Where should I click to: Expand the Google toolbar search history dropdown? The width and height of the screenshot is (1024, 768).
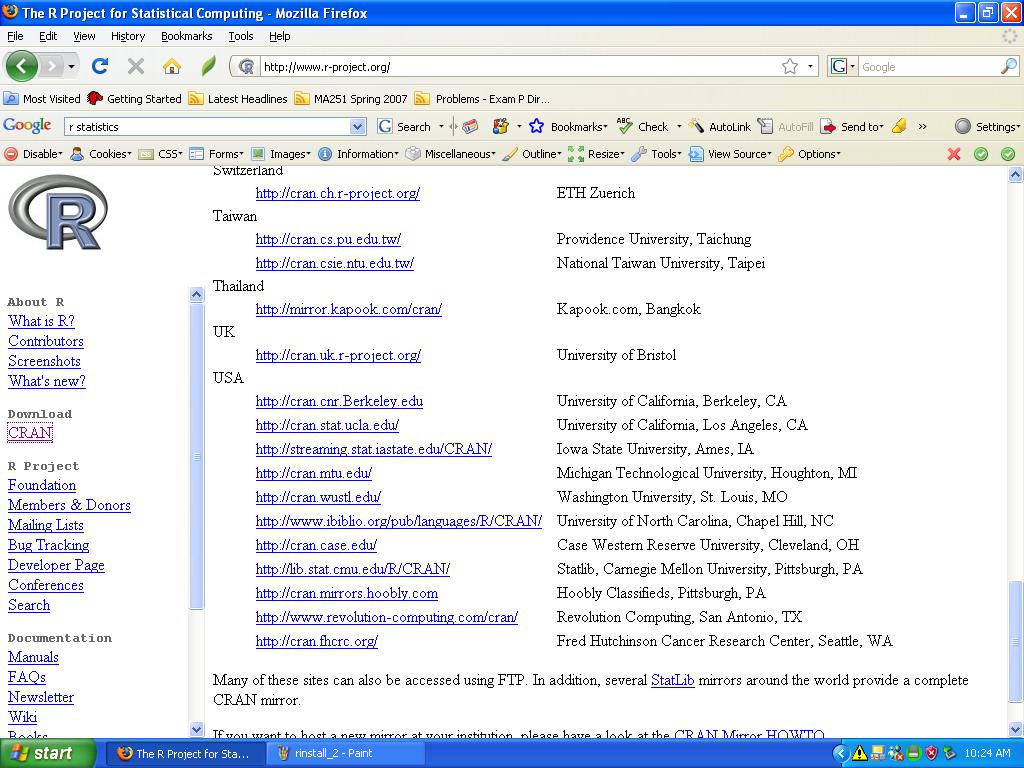pos(358,127)
